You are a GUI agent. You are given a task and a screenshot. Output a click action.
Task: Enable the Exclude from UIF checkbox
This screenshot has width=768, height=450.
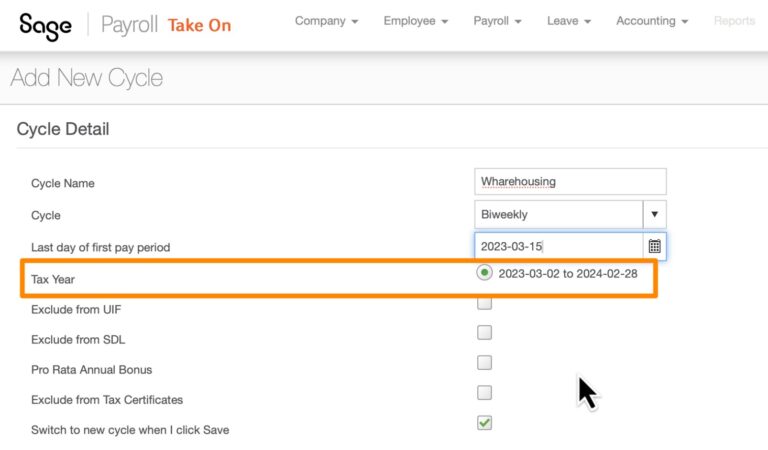pyautogui.click(x=485, y=303)
